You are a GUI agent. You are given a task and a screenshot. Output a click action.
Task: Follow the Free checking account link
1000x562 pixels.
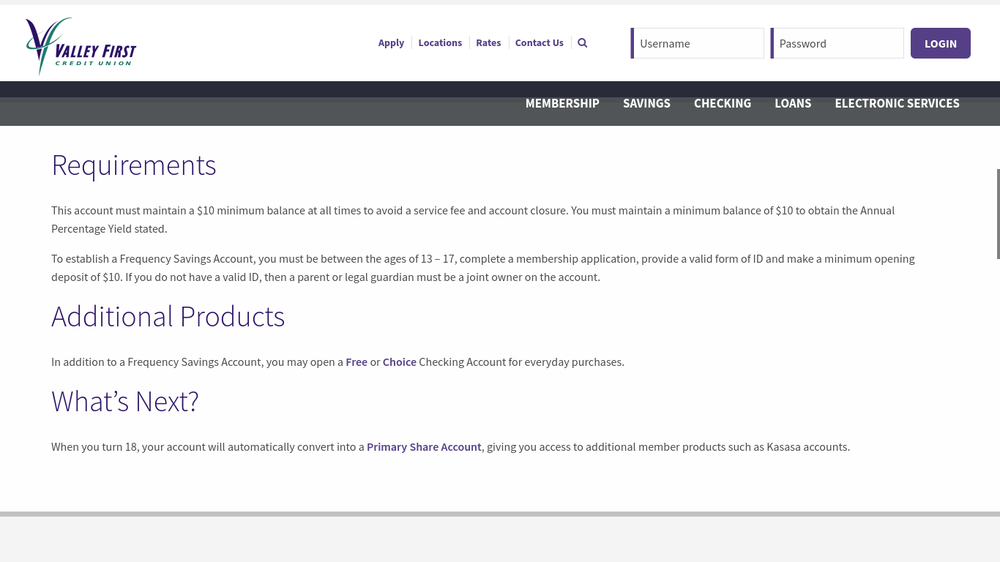[357, 362]
